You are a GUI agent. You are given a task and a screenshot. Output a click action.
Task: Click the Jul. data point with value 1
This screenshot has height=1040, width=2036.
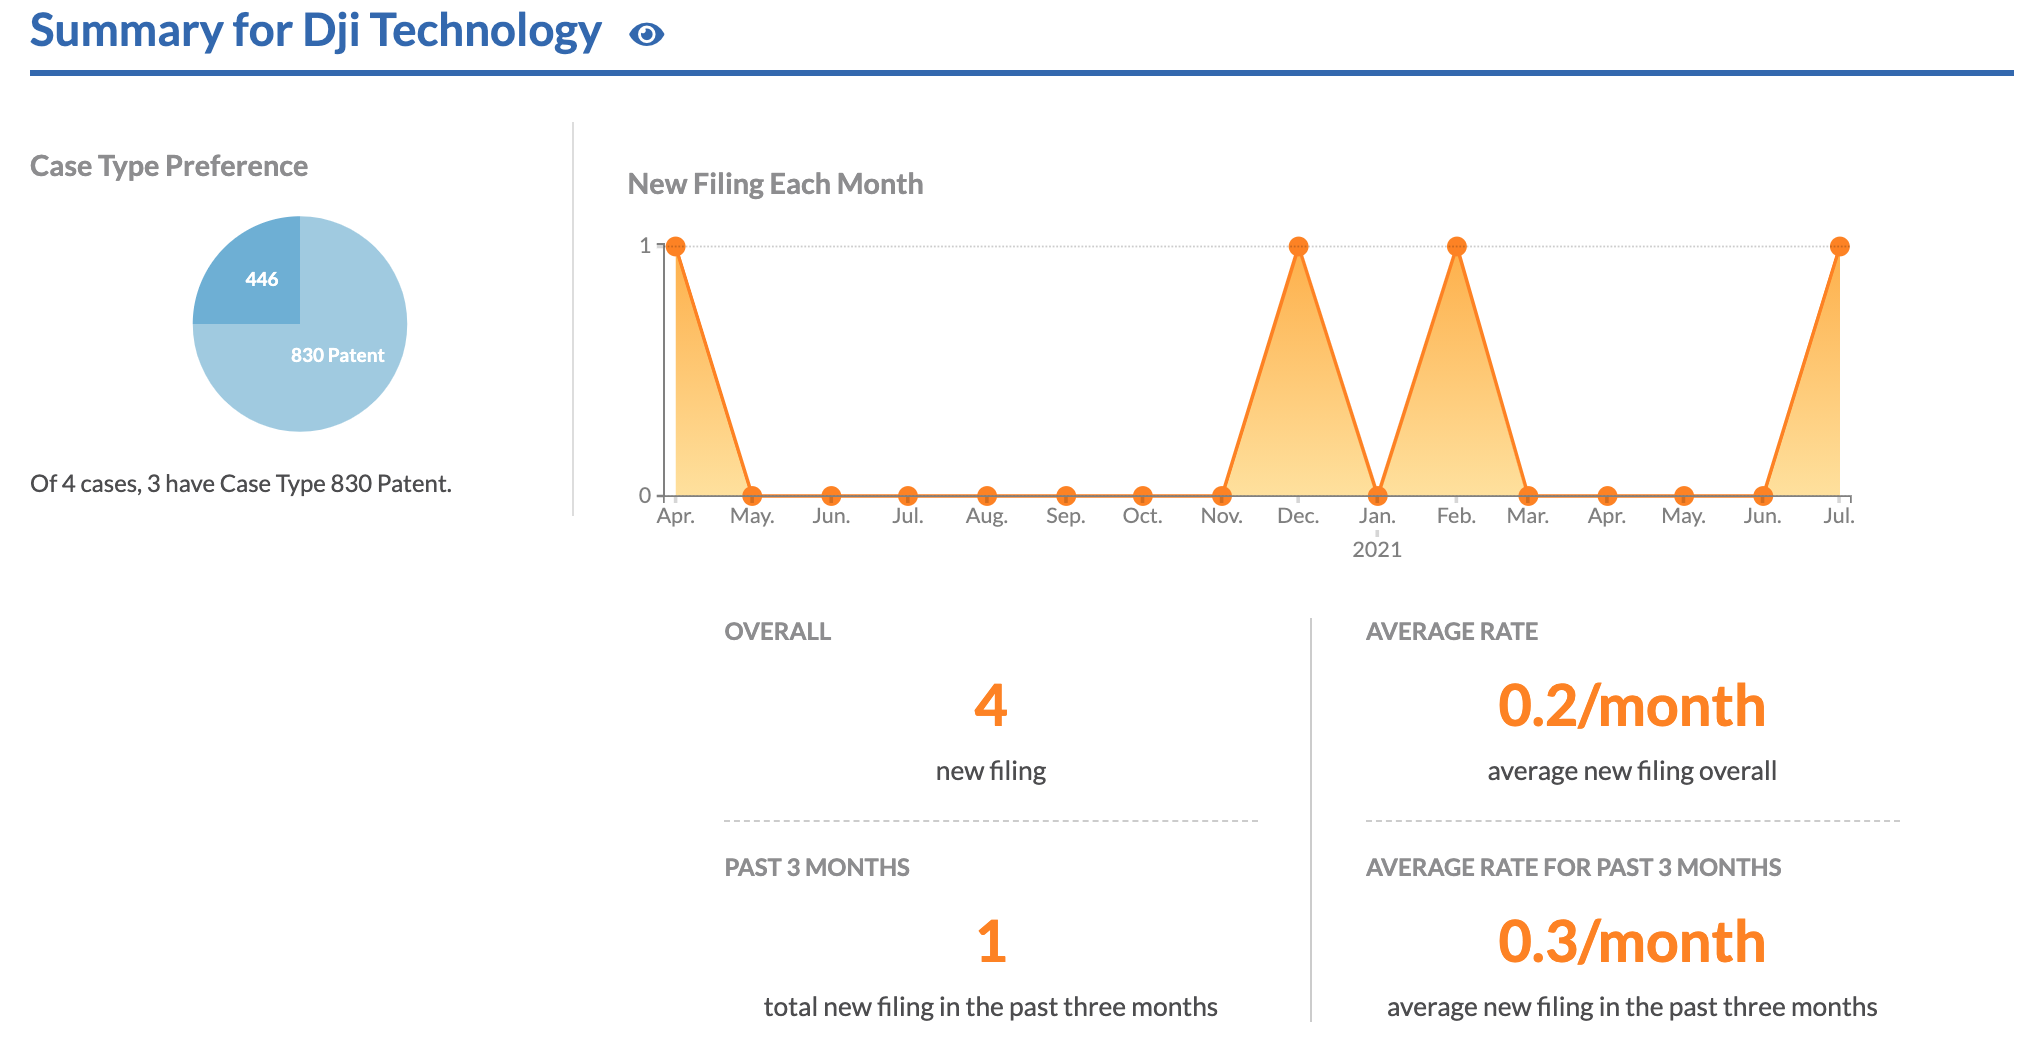coord(1839,246)
